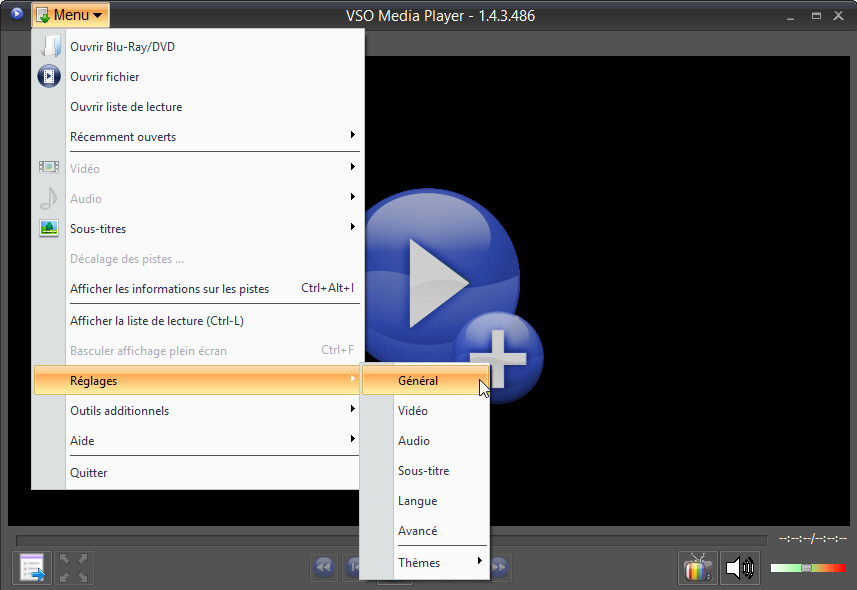Image resolution: width=857 pixels, height=590 pixels.
Task: Expand Récemment ouverts submenu
Action: pos(198,137)
